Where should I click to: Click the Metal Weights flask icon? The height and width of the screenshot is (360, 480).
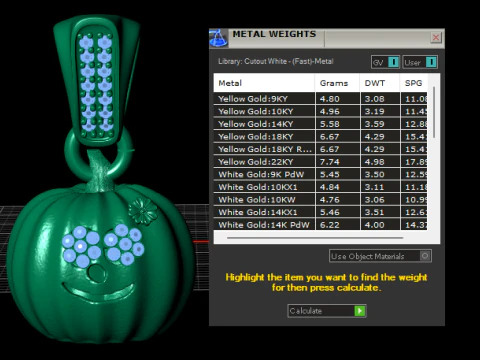tap(218, 38)
